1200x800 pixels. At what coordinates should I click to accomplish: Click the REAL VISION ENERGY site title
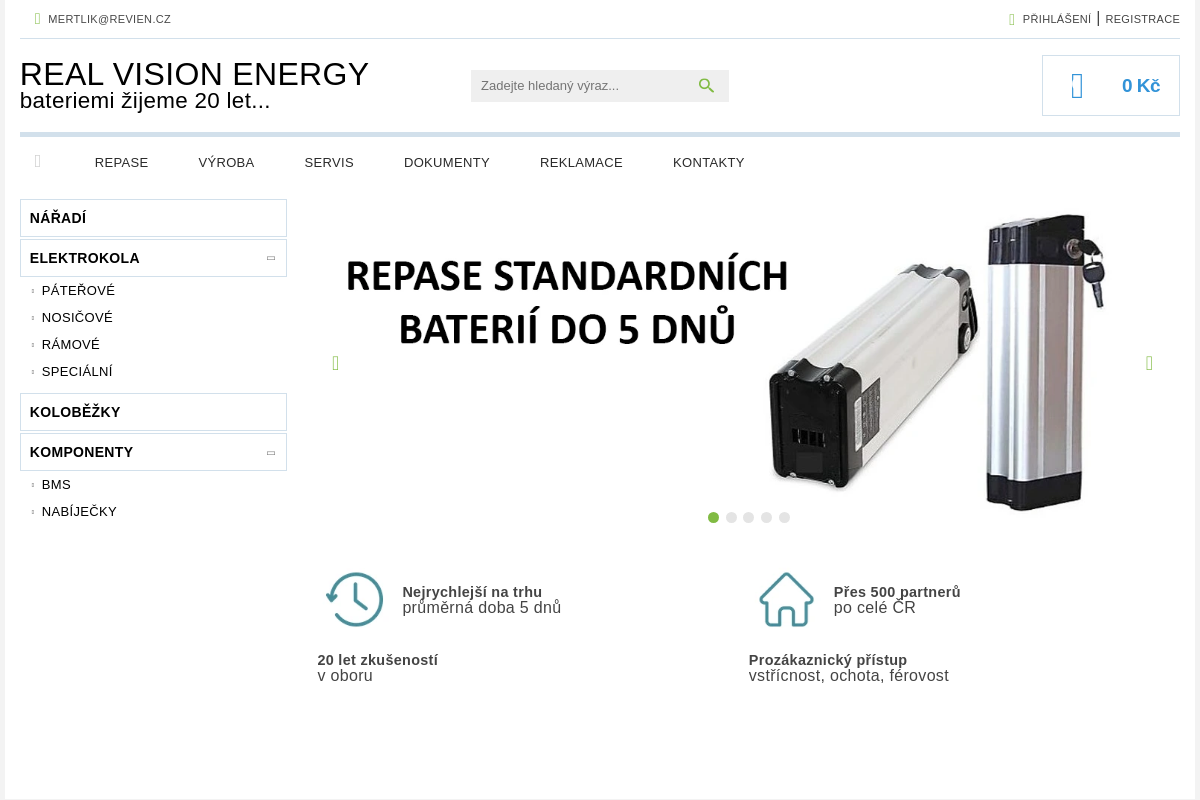coord(194,74)
